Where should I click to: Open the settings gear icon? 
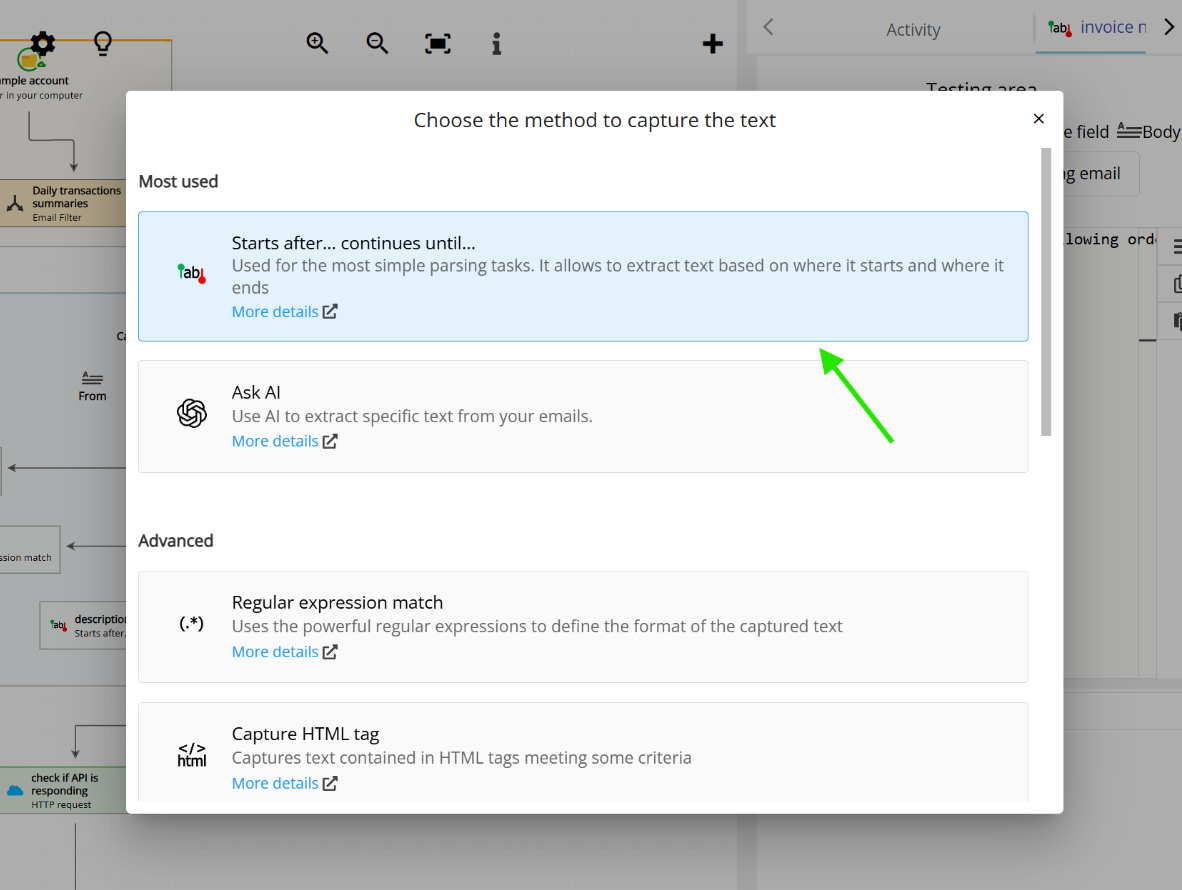click(41, 43)
